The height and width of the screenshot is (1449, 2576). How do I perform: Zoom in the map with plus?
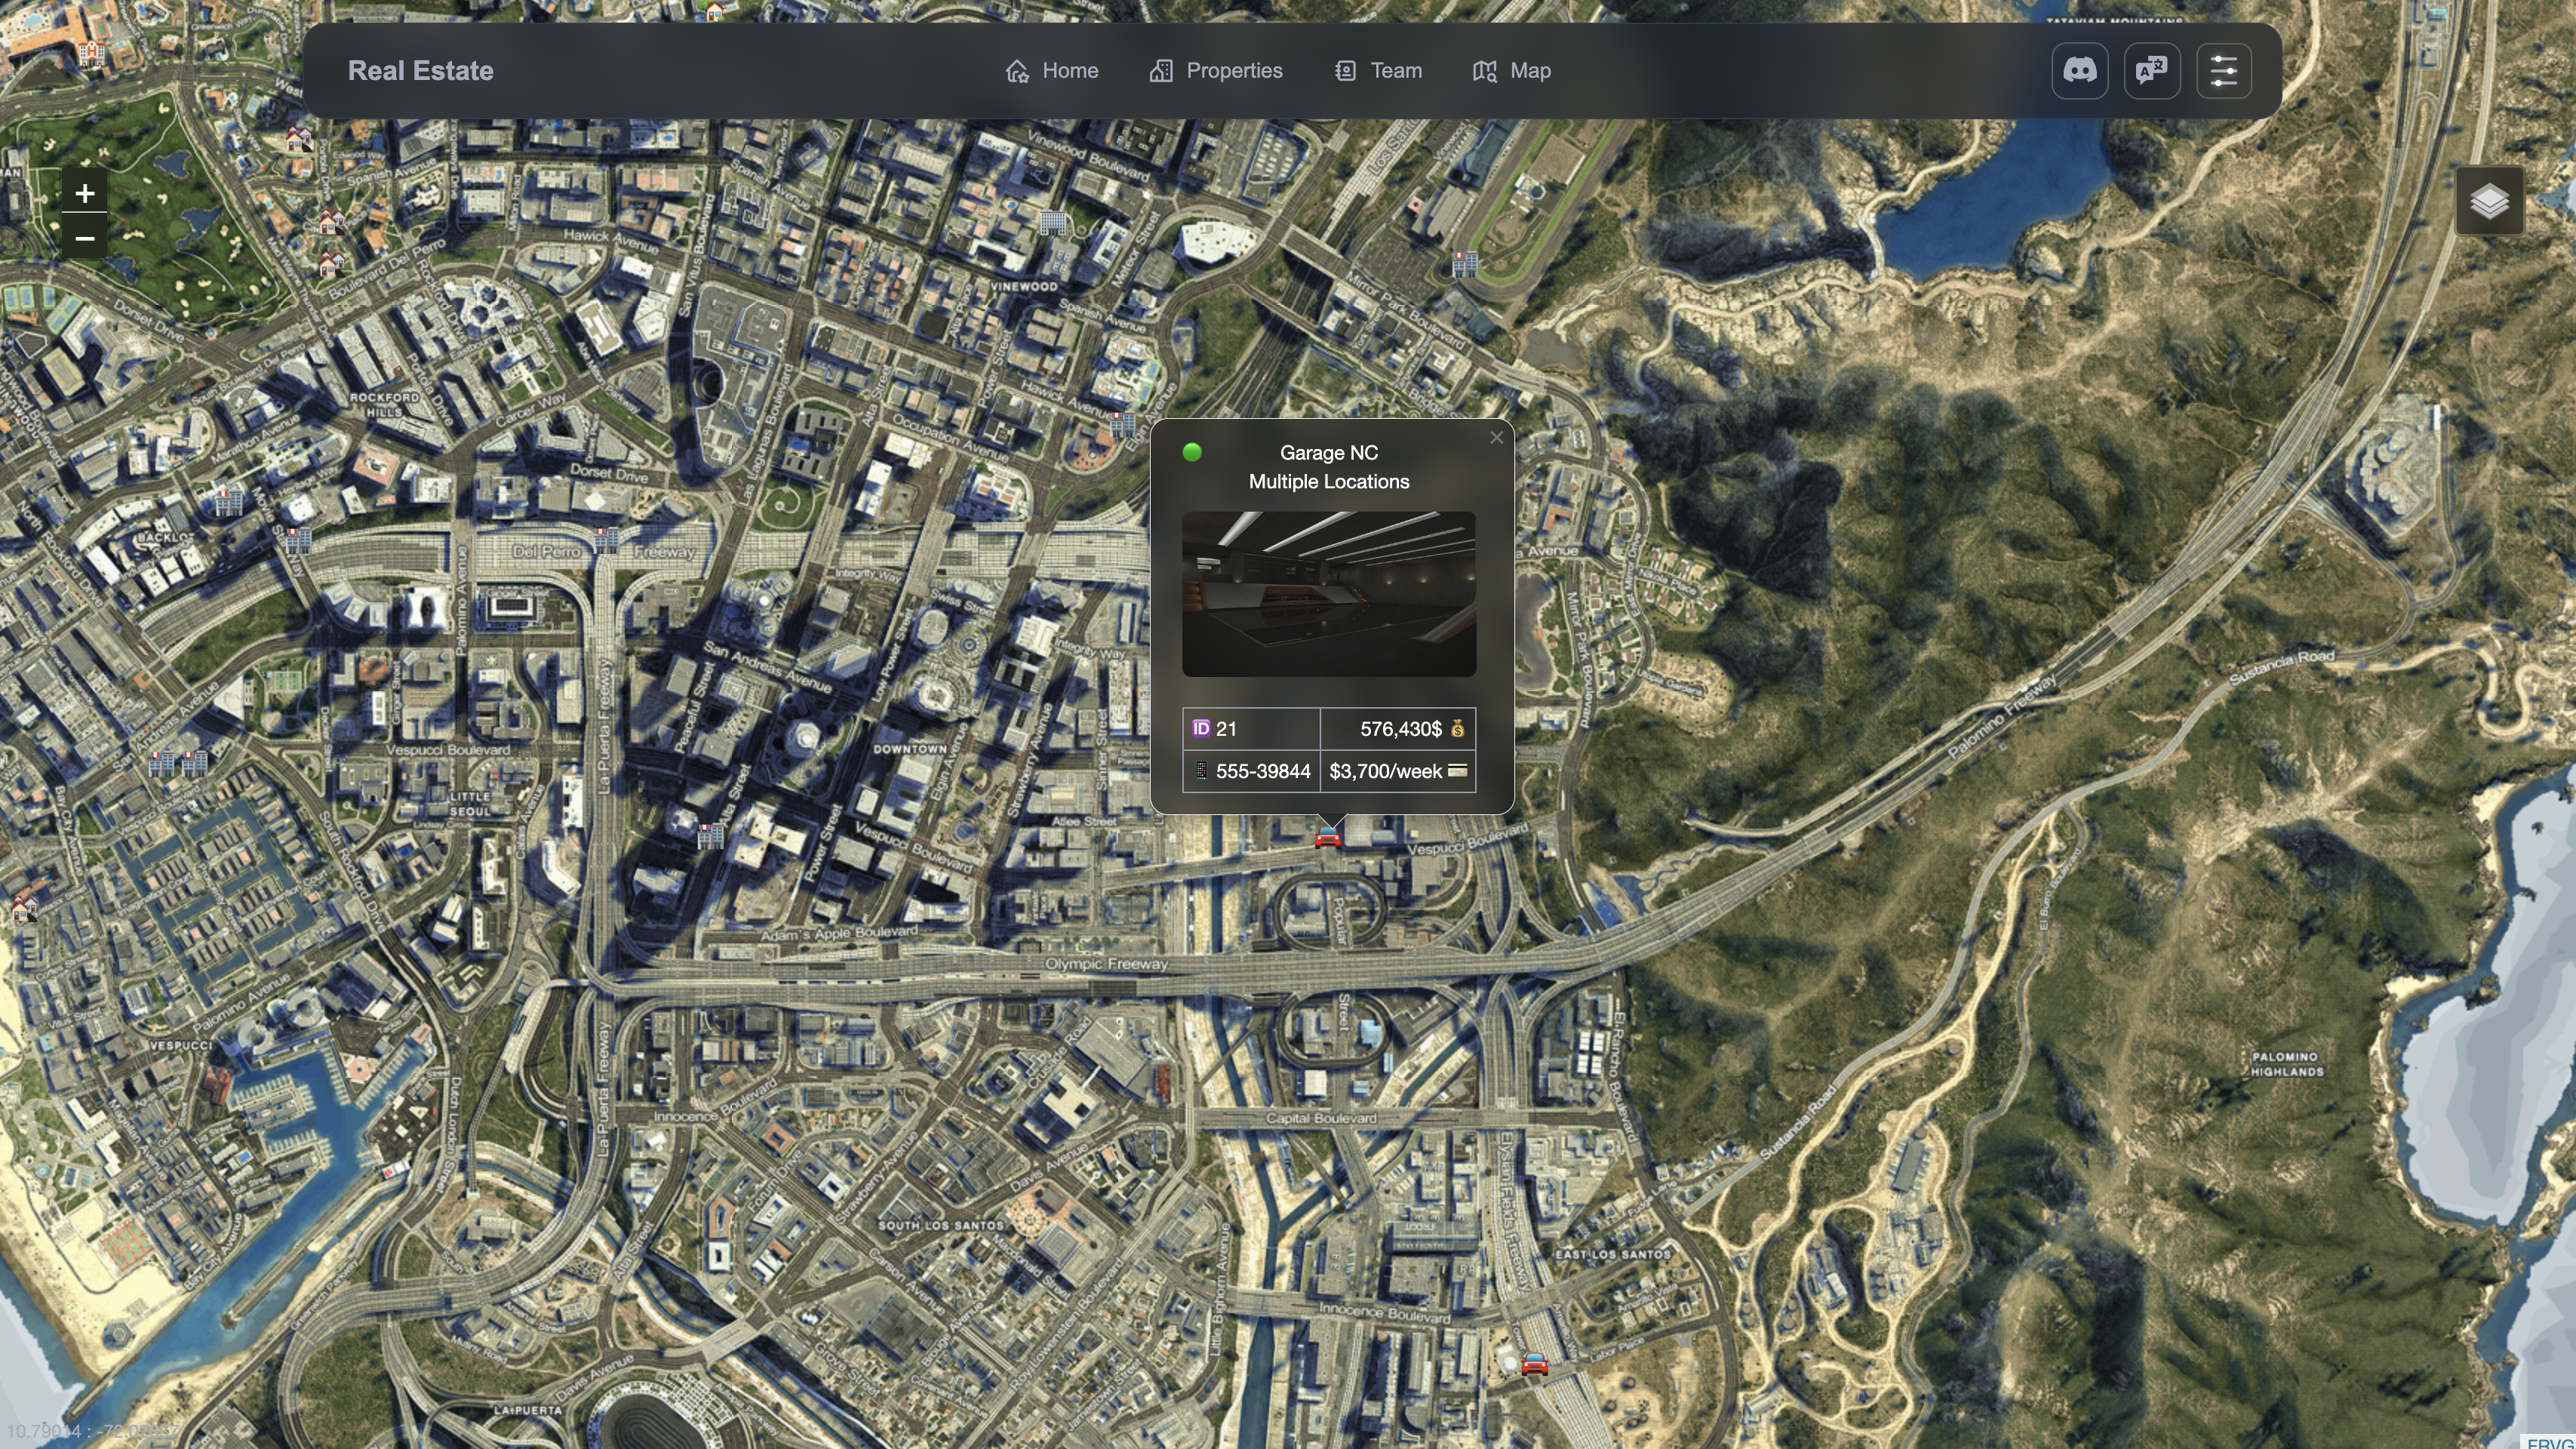(x=85, y=193)
